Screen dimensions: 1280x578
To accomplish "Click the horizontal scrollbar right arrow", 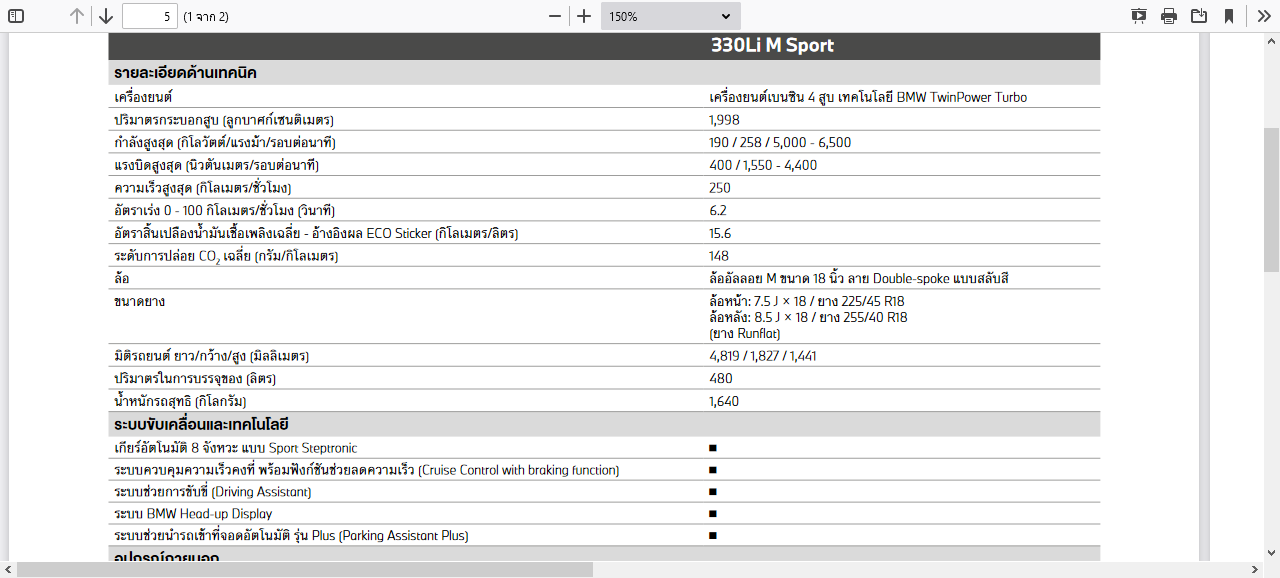I will (1255, 570).
